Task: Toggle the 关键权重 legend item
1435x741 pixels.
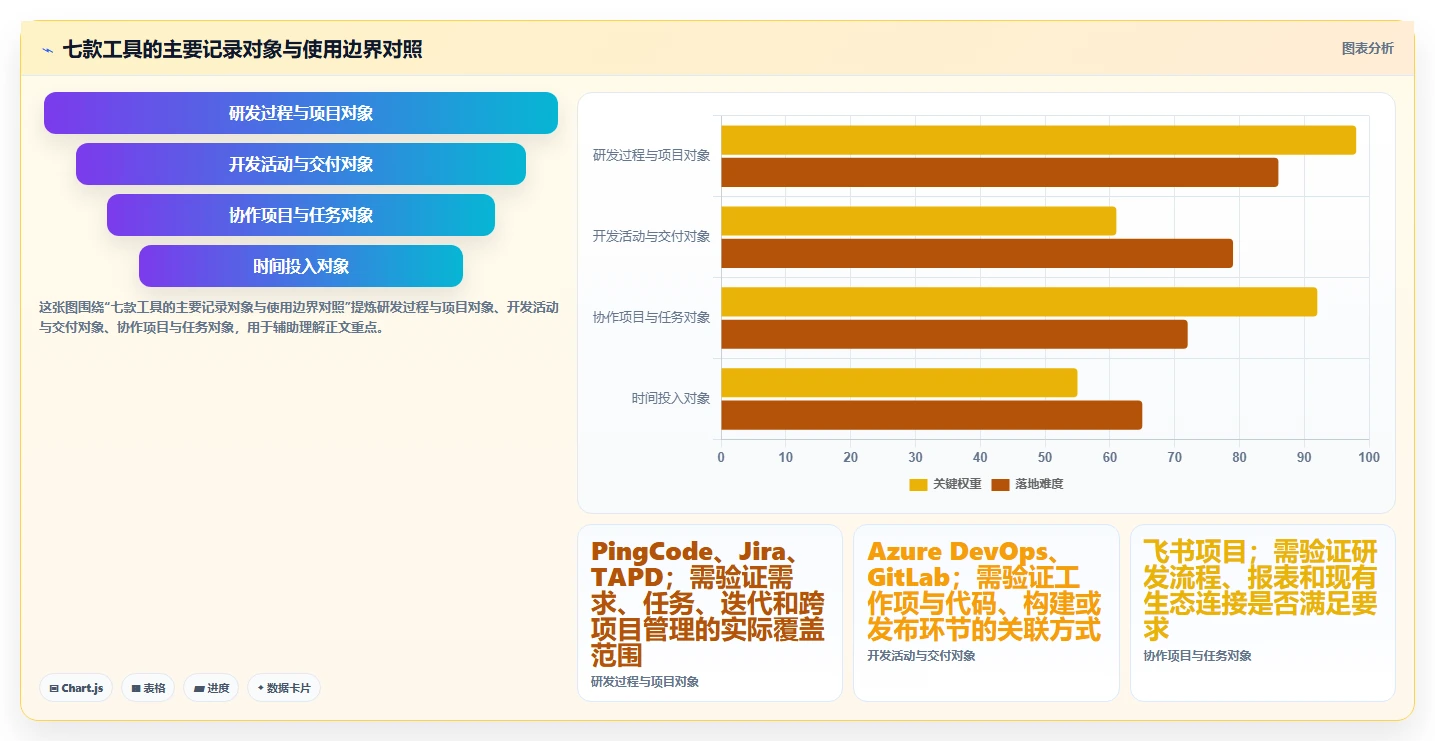Action: [x=945, y=484]
